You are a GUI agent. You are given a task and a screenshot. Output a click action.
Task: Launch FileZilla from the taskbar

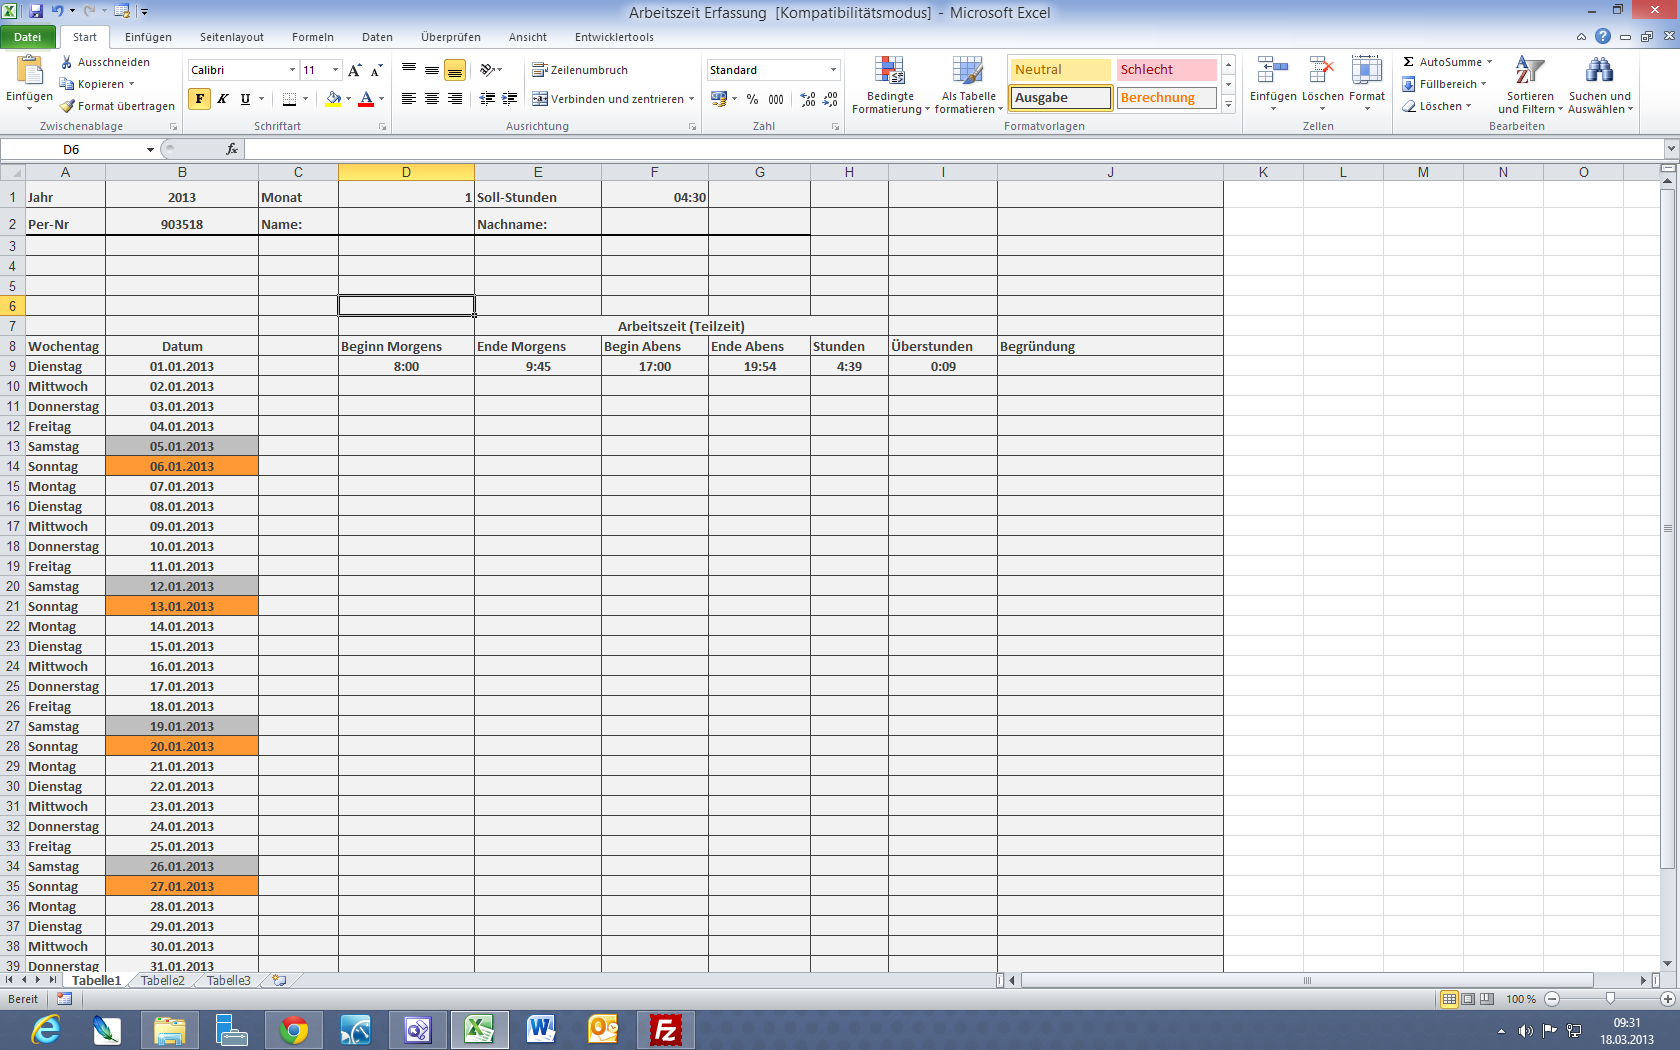pos(666,1029)
